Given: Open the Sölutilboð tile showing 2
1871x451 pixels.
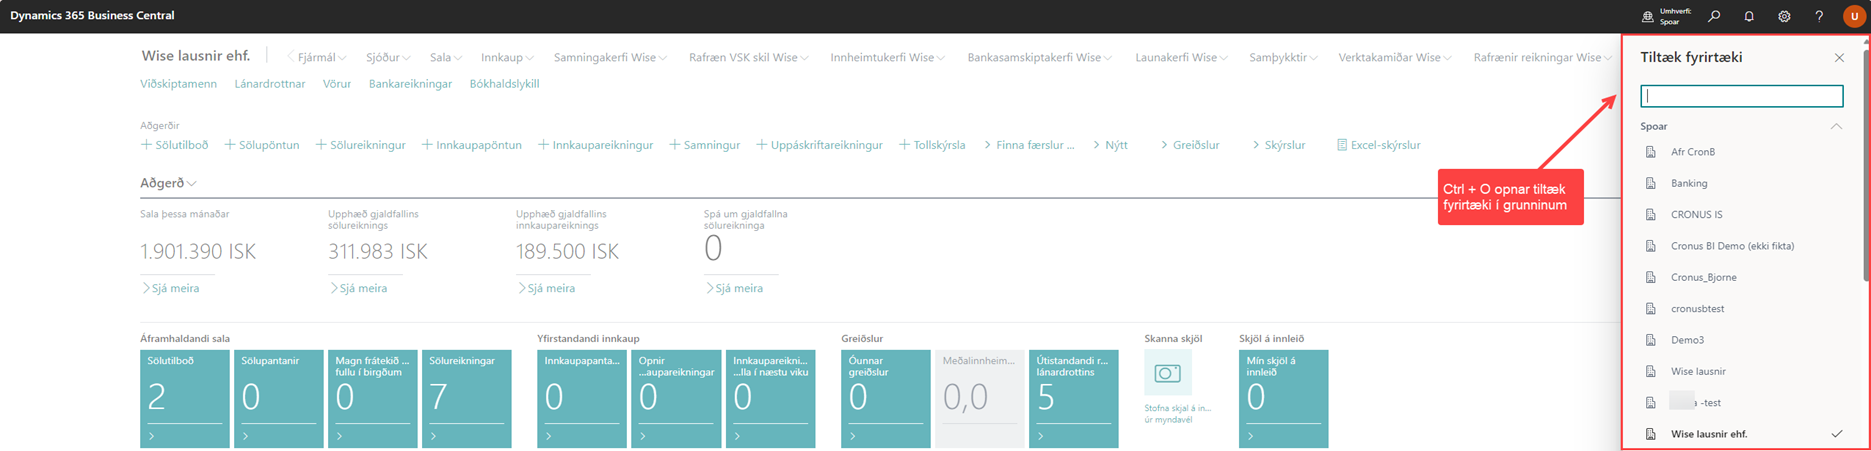Looking at the screenshot, I should pyautogui.click(x=185, y=398).
